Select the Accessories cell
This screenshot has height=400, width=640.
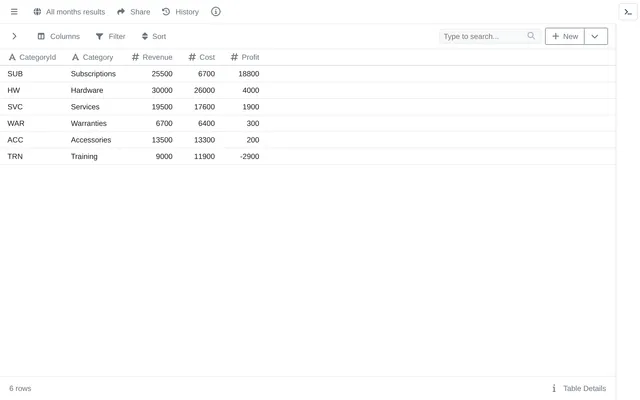pyautogui.click(x=91, y=140)
